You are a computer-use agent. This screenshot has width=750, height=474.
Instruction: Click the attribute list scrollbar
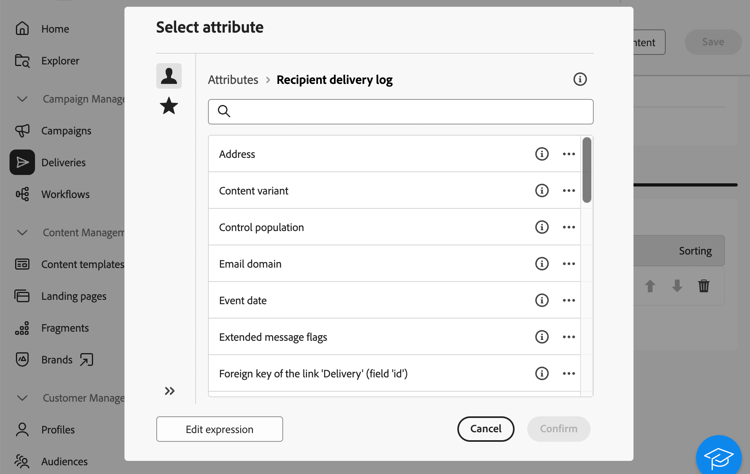[x=587, y=171]
